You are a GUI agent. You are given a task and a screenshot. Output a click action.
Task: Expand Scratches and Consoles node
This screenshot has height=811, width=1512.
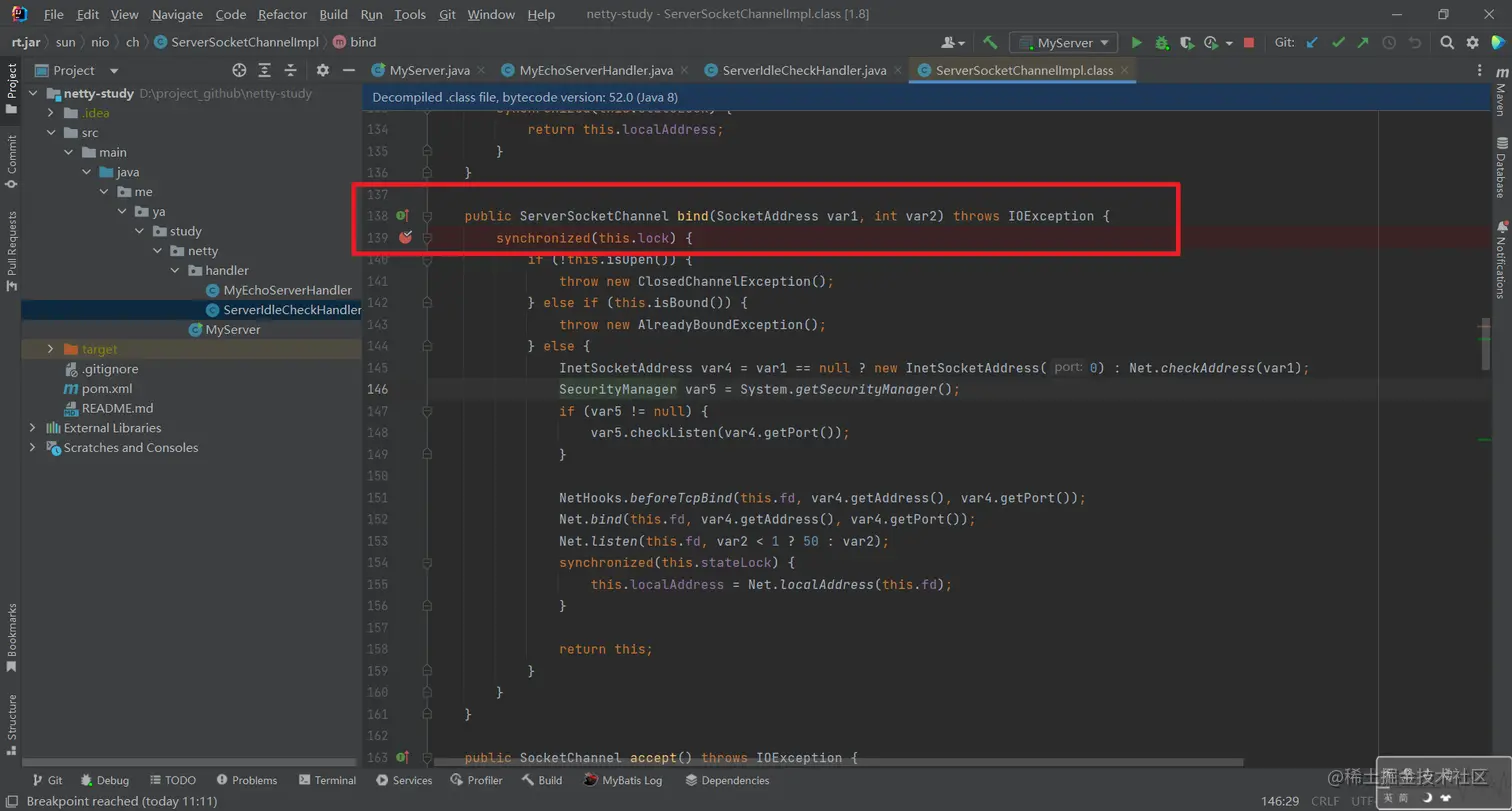coord(33,448)
